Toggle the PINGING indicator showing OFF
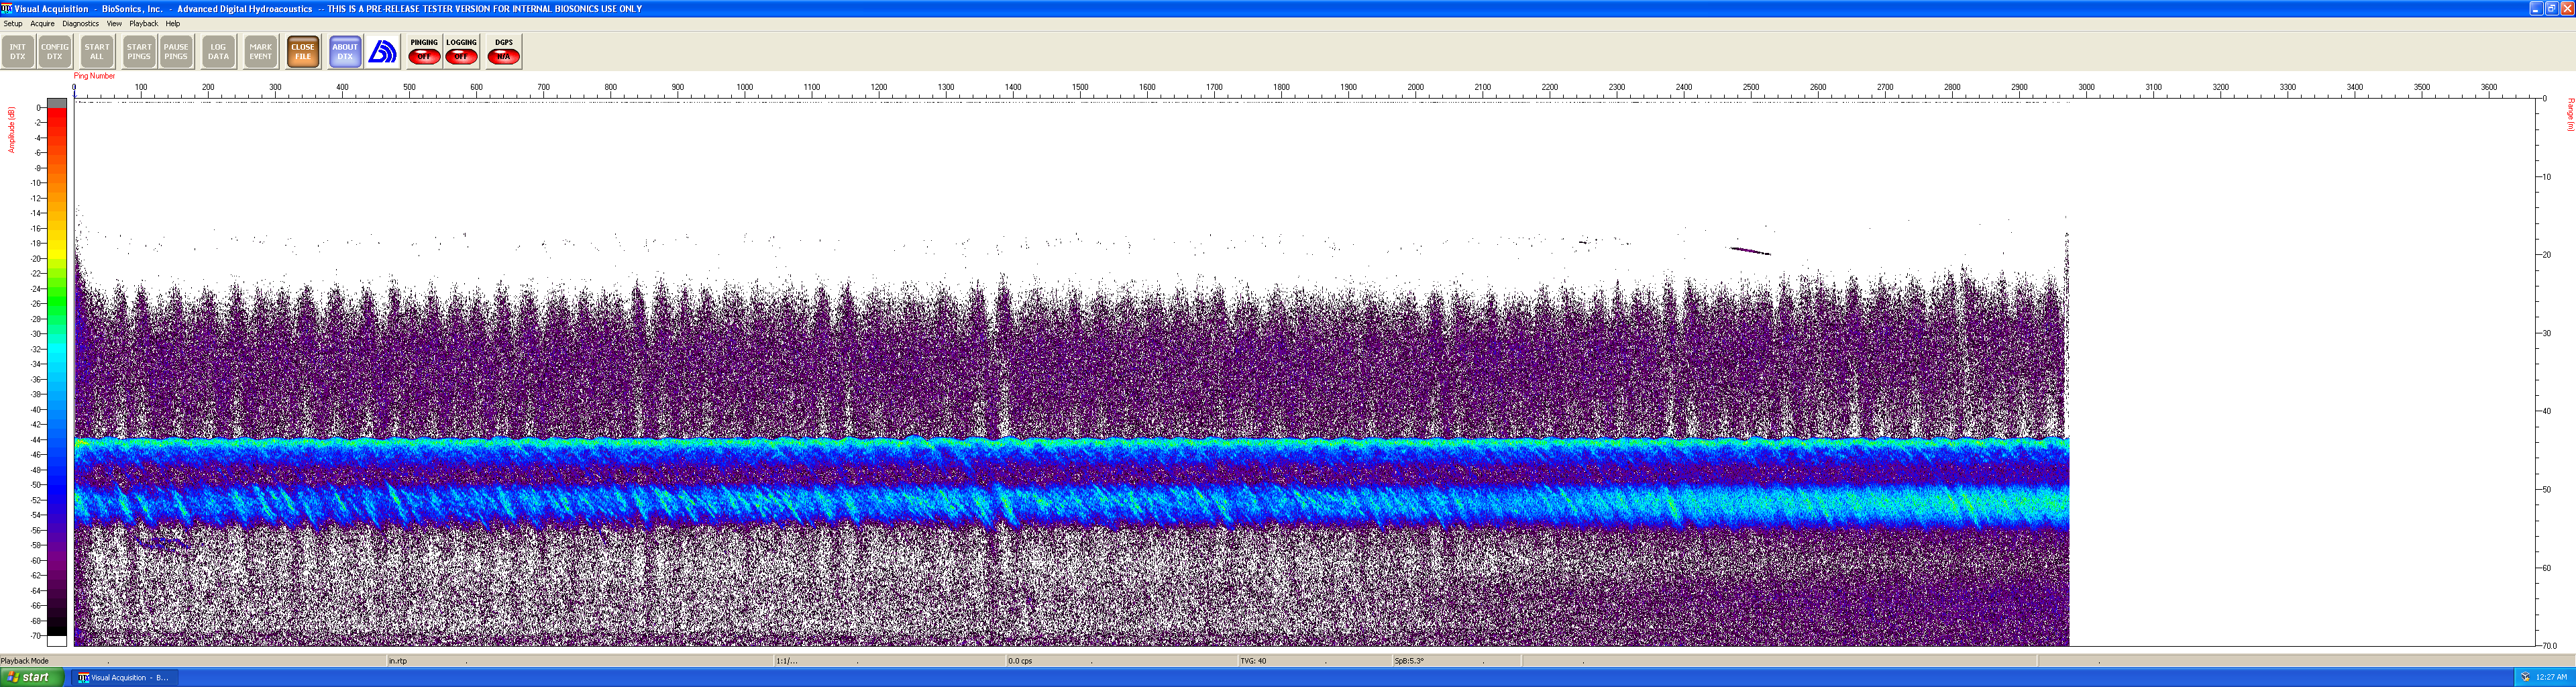 pos(424,52)
